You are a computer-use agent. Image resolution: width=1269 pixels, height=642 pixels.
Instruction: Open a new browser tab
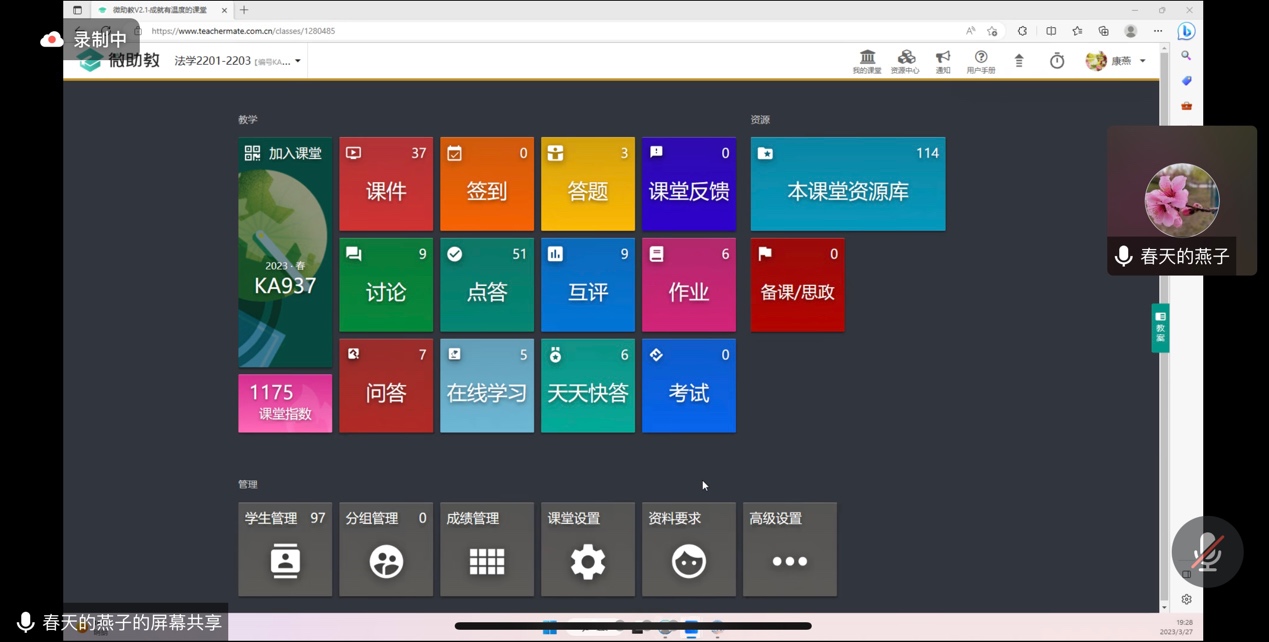coord(244,10)
